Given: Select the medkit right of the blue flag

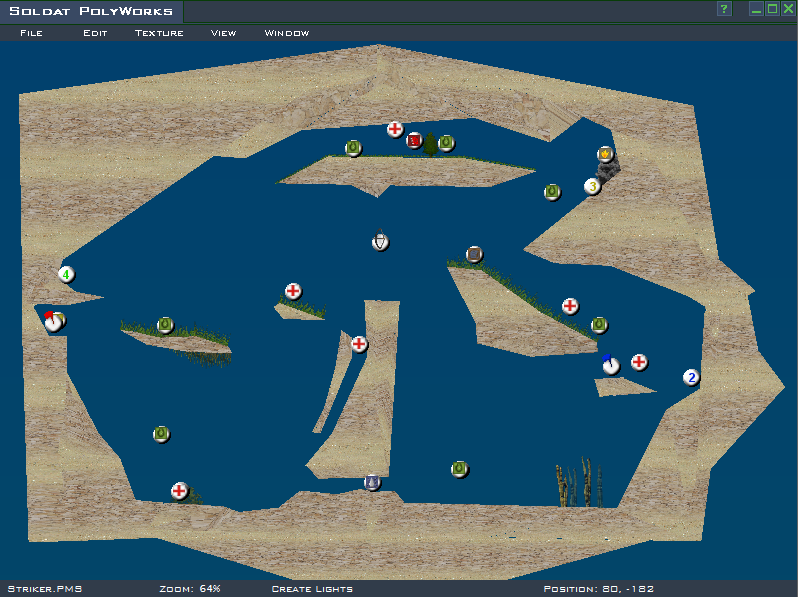Looking at the screenshot, I should [x=639, y=362].
